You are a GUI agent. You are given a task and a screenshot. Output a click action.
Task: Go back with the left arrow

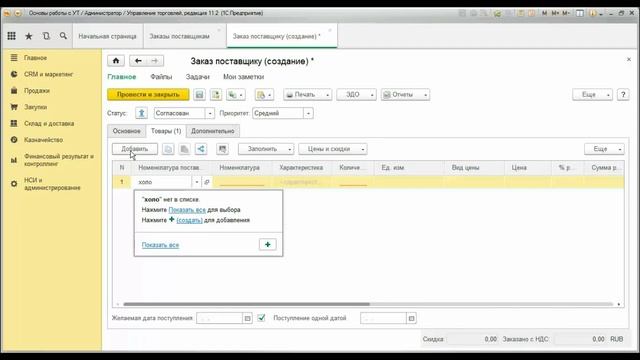click(138, 61)
